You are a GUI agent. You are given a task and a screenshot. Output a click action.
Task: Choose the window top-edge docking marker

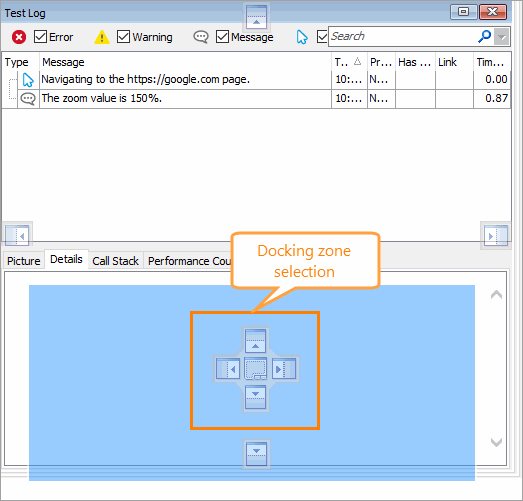tap(256, 17)
